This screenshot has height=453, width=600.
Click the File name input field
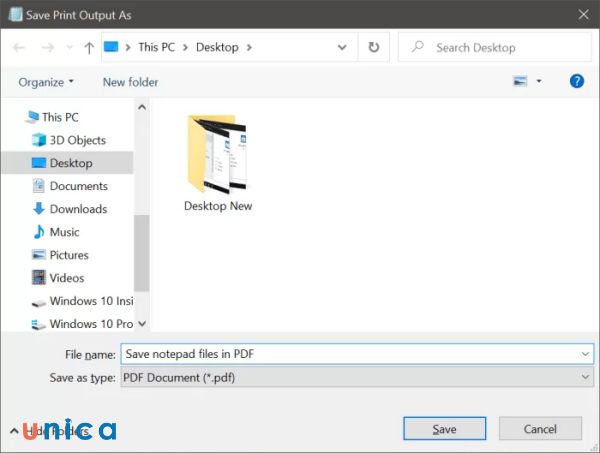[357, 354]
